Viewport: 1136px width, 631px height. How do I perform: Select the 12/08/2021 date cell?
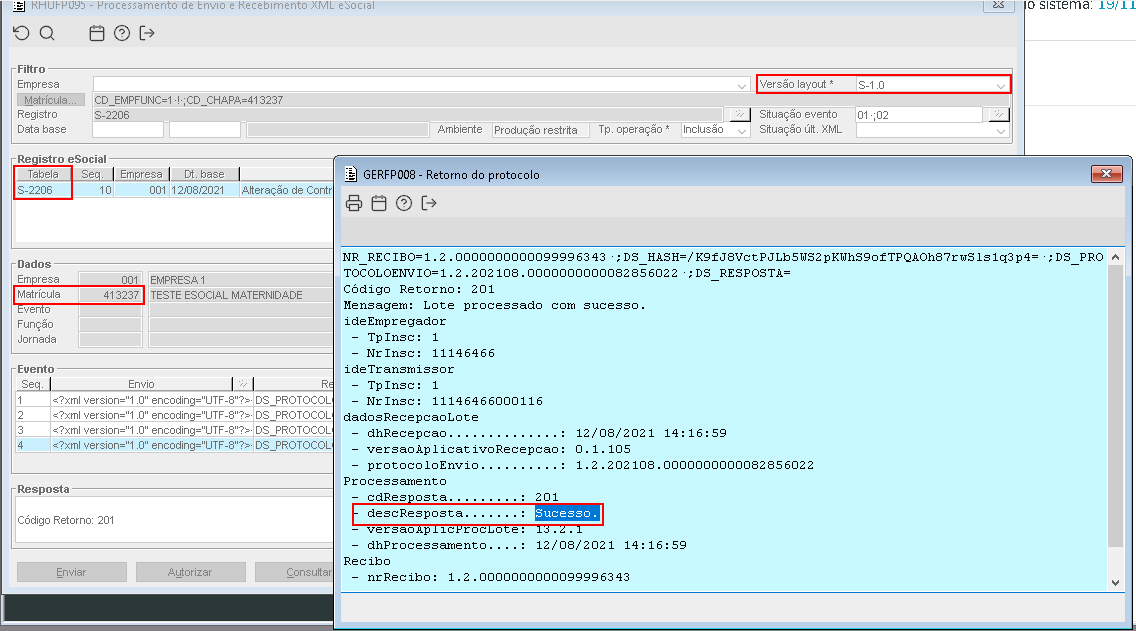point(204,190)
